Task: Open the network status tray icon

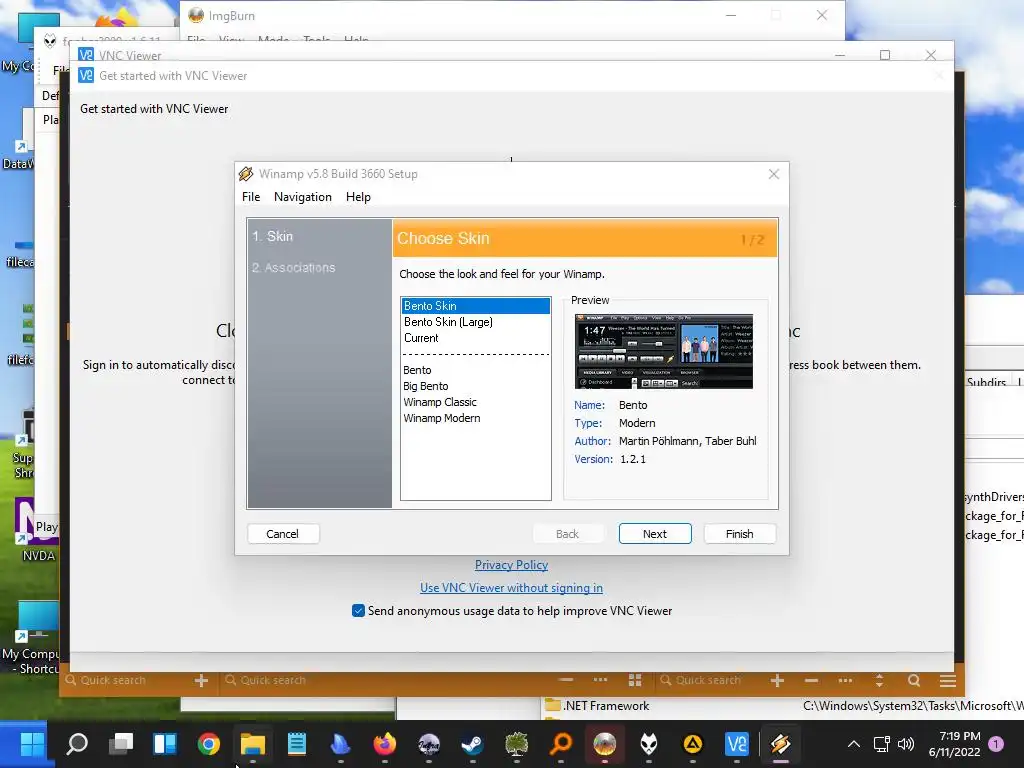Action: tap(882, 744)
